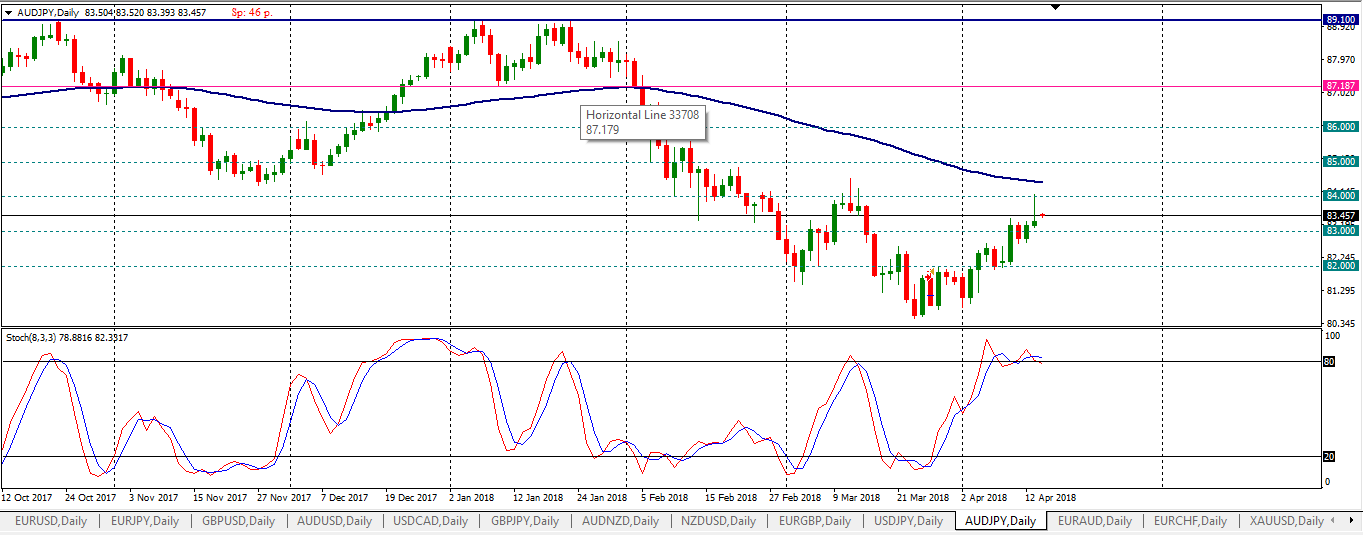Go to the AUDUSD,Daily chart tab
Image resolution: width=1363 pixels, height=535 pixels.
tap(335, 521)
